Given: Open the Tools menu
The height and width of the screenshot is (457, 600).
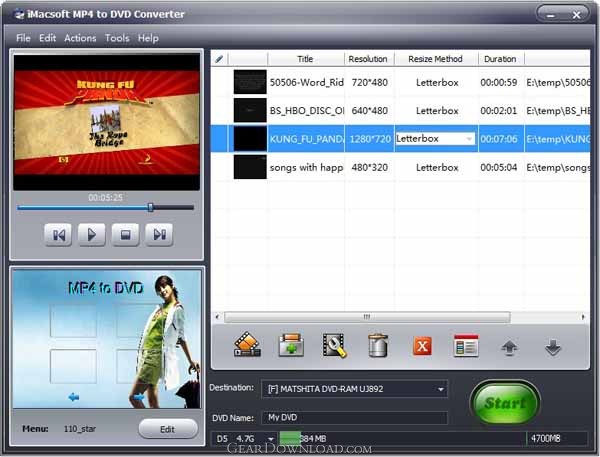Looking at the screenshot, I should (117, 38).
